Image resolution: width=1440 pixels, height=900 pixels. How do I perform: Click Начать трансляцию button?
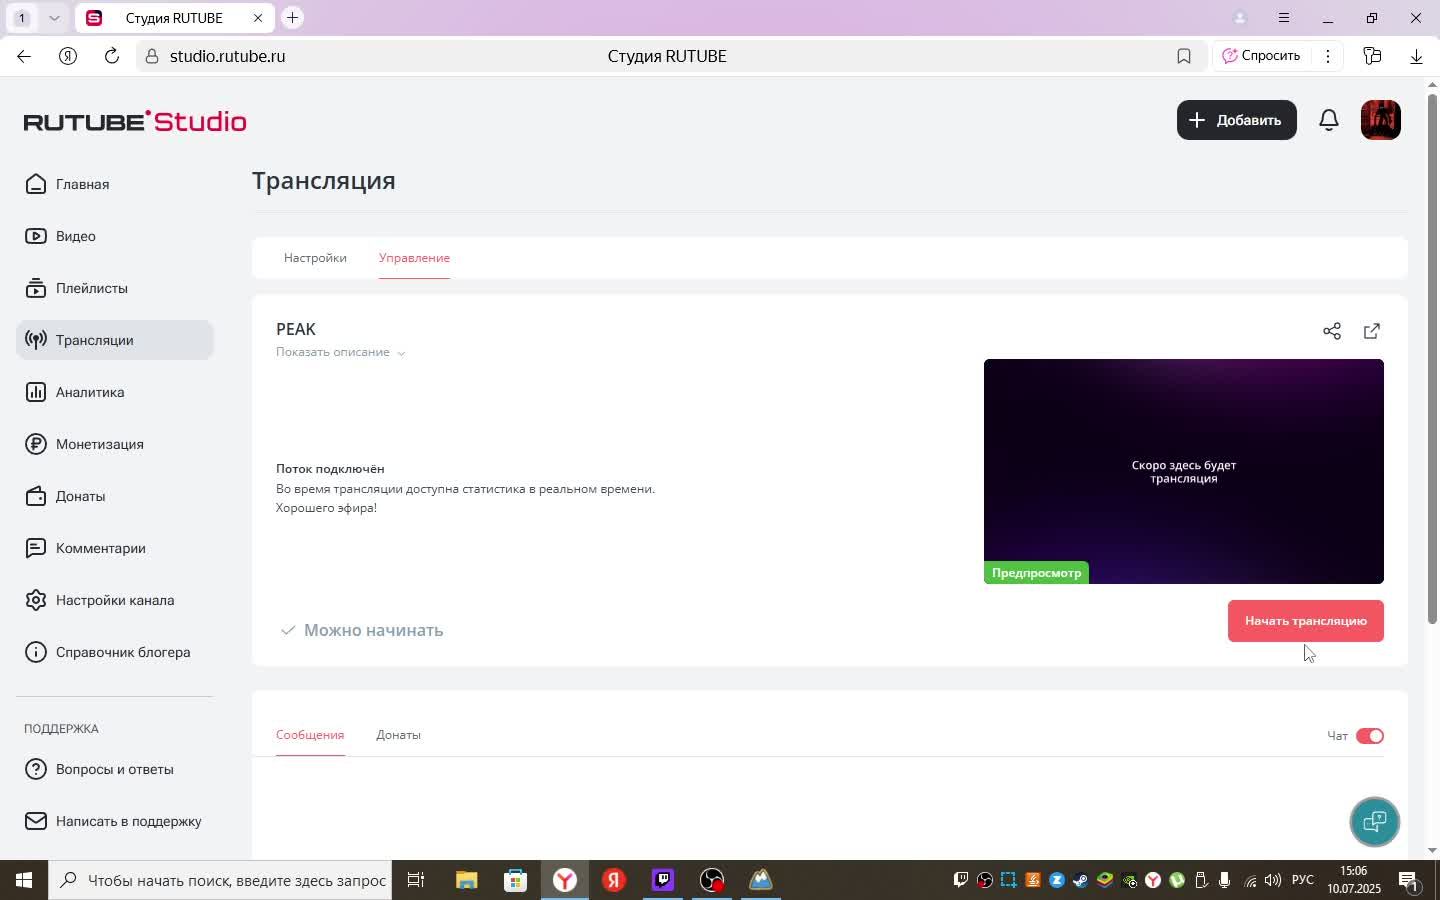tap(1306, 621)
